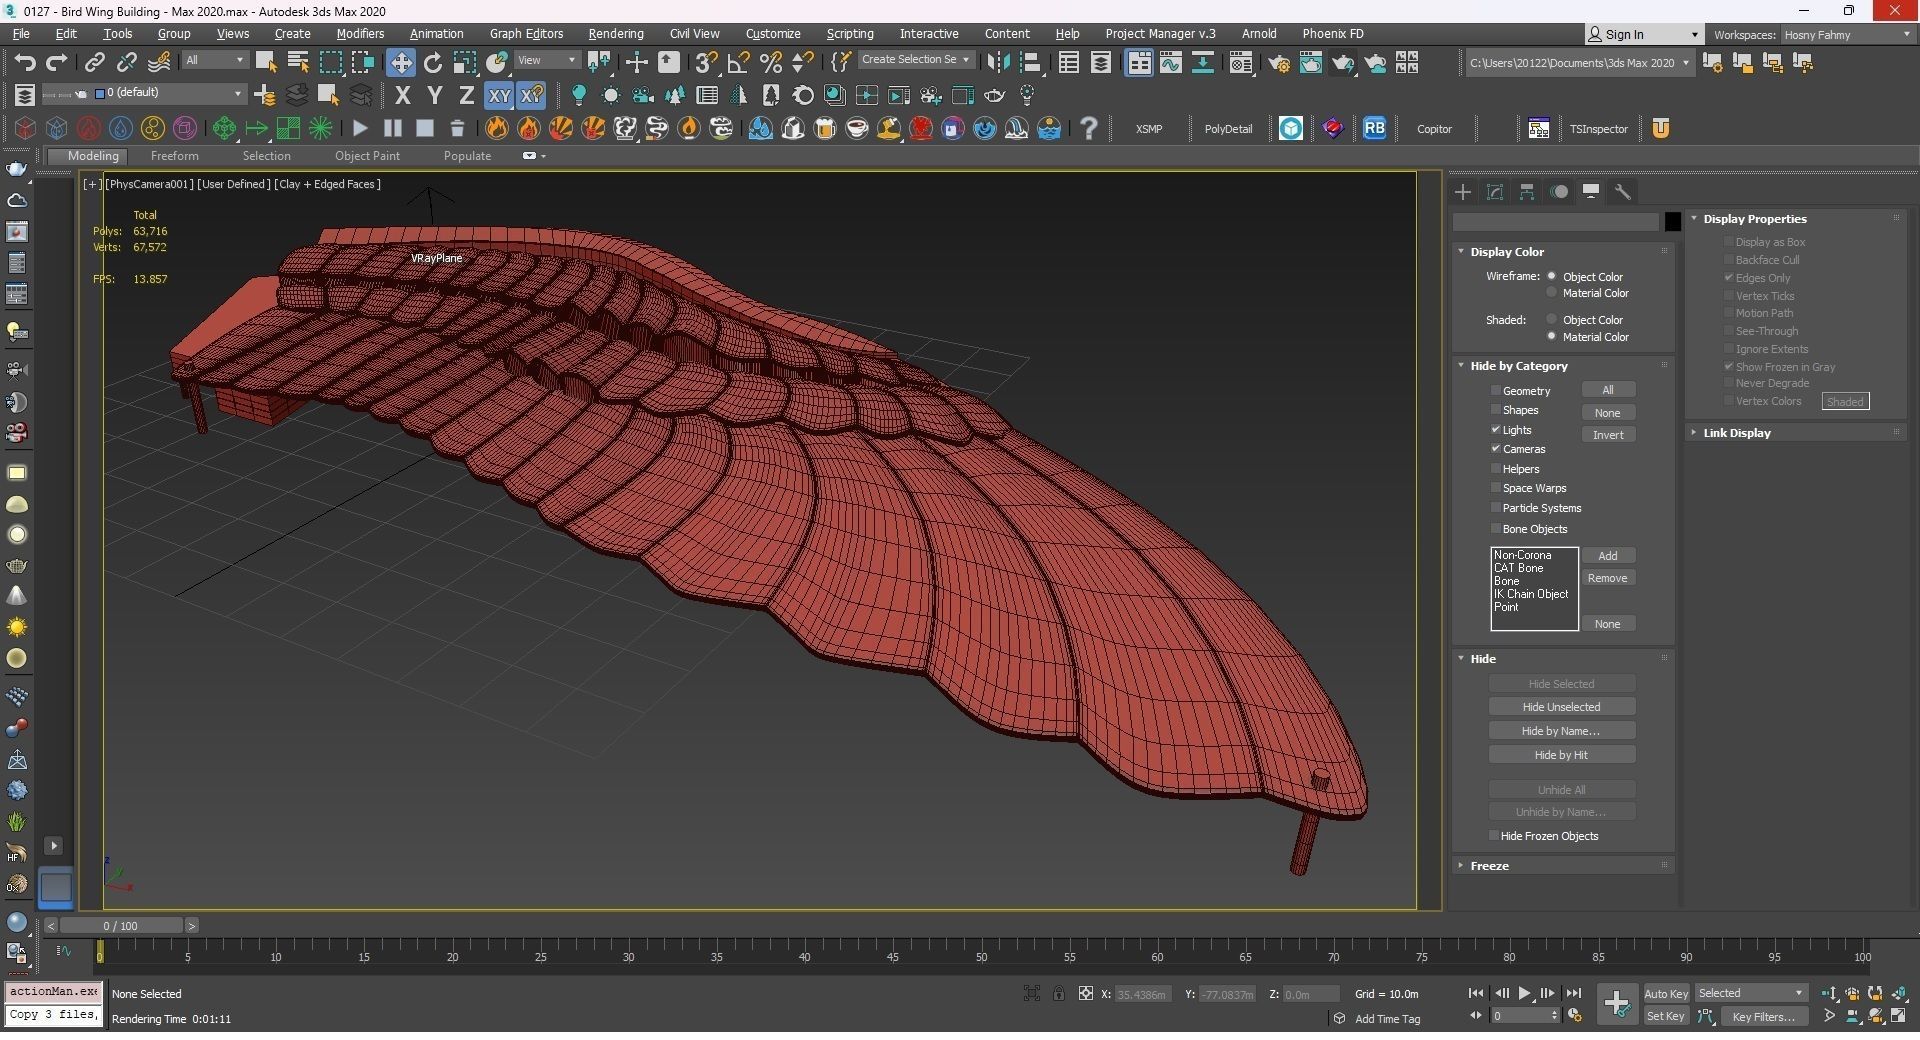Collapse the Hide by Category rollout
This screenshot has width=1920, height=1040.
click(1461, 366)
